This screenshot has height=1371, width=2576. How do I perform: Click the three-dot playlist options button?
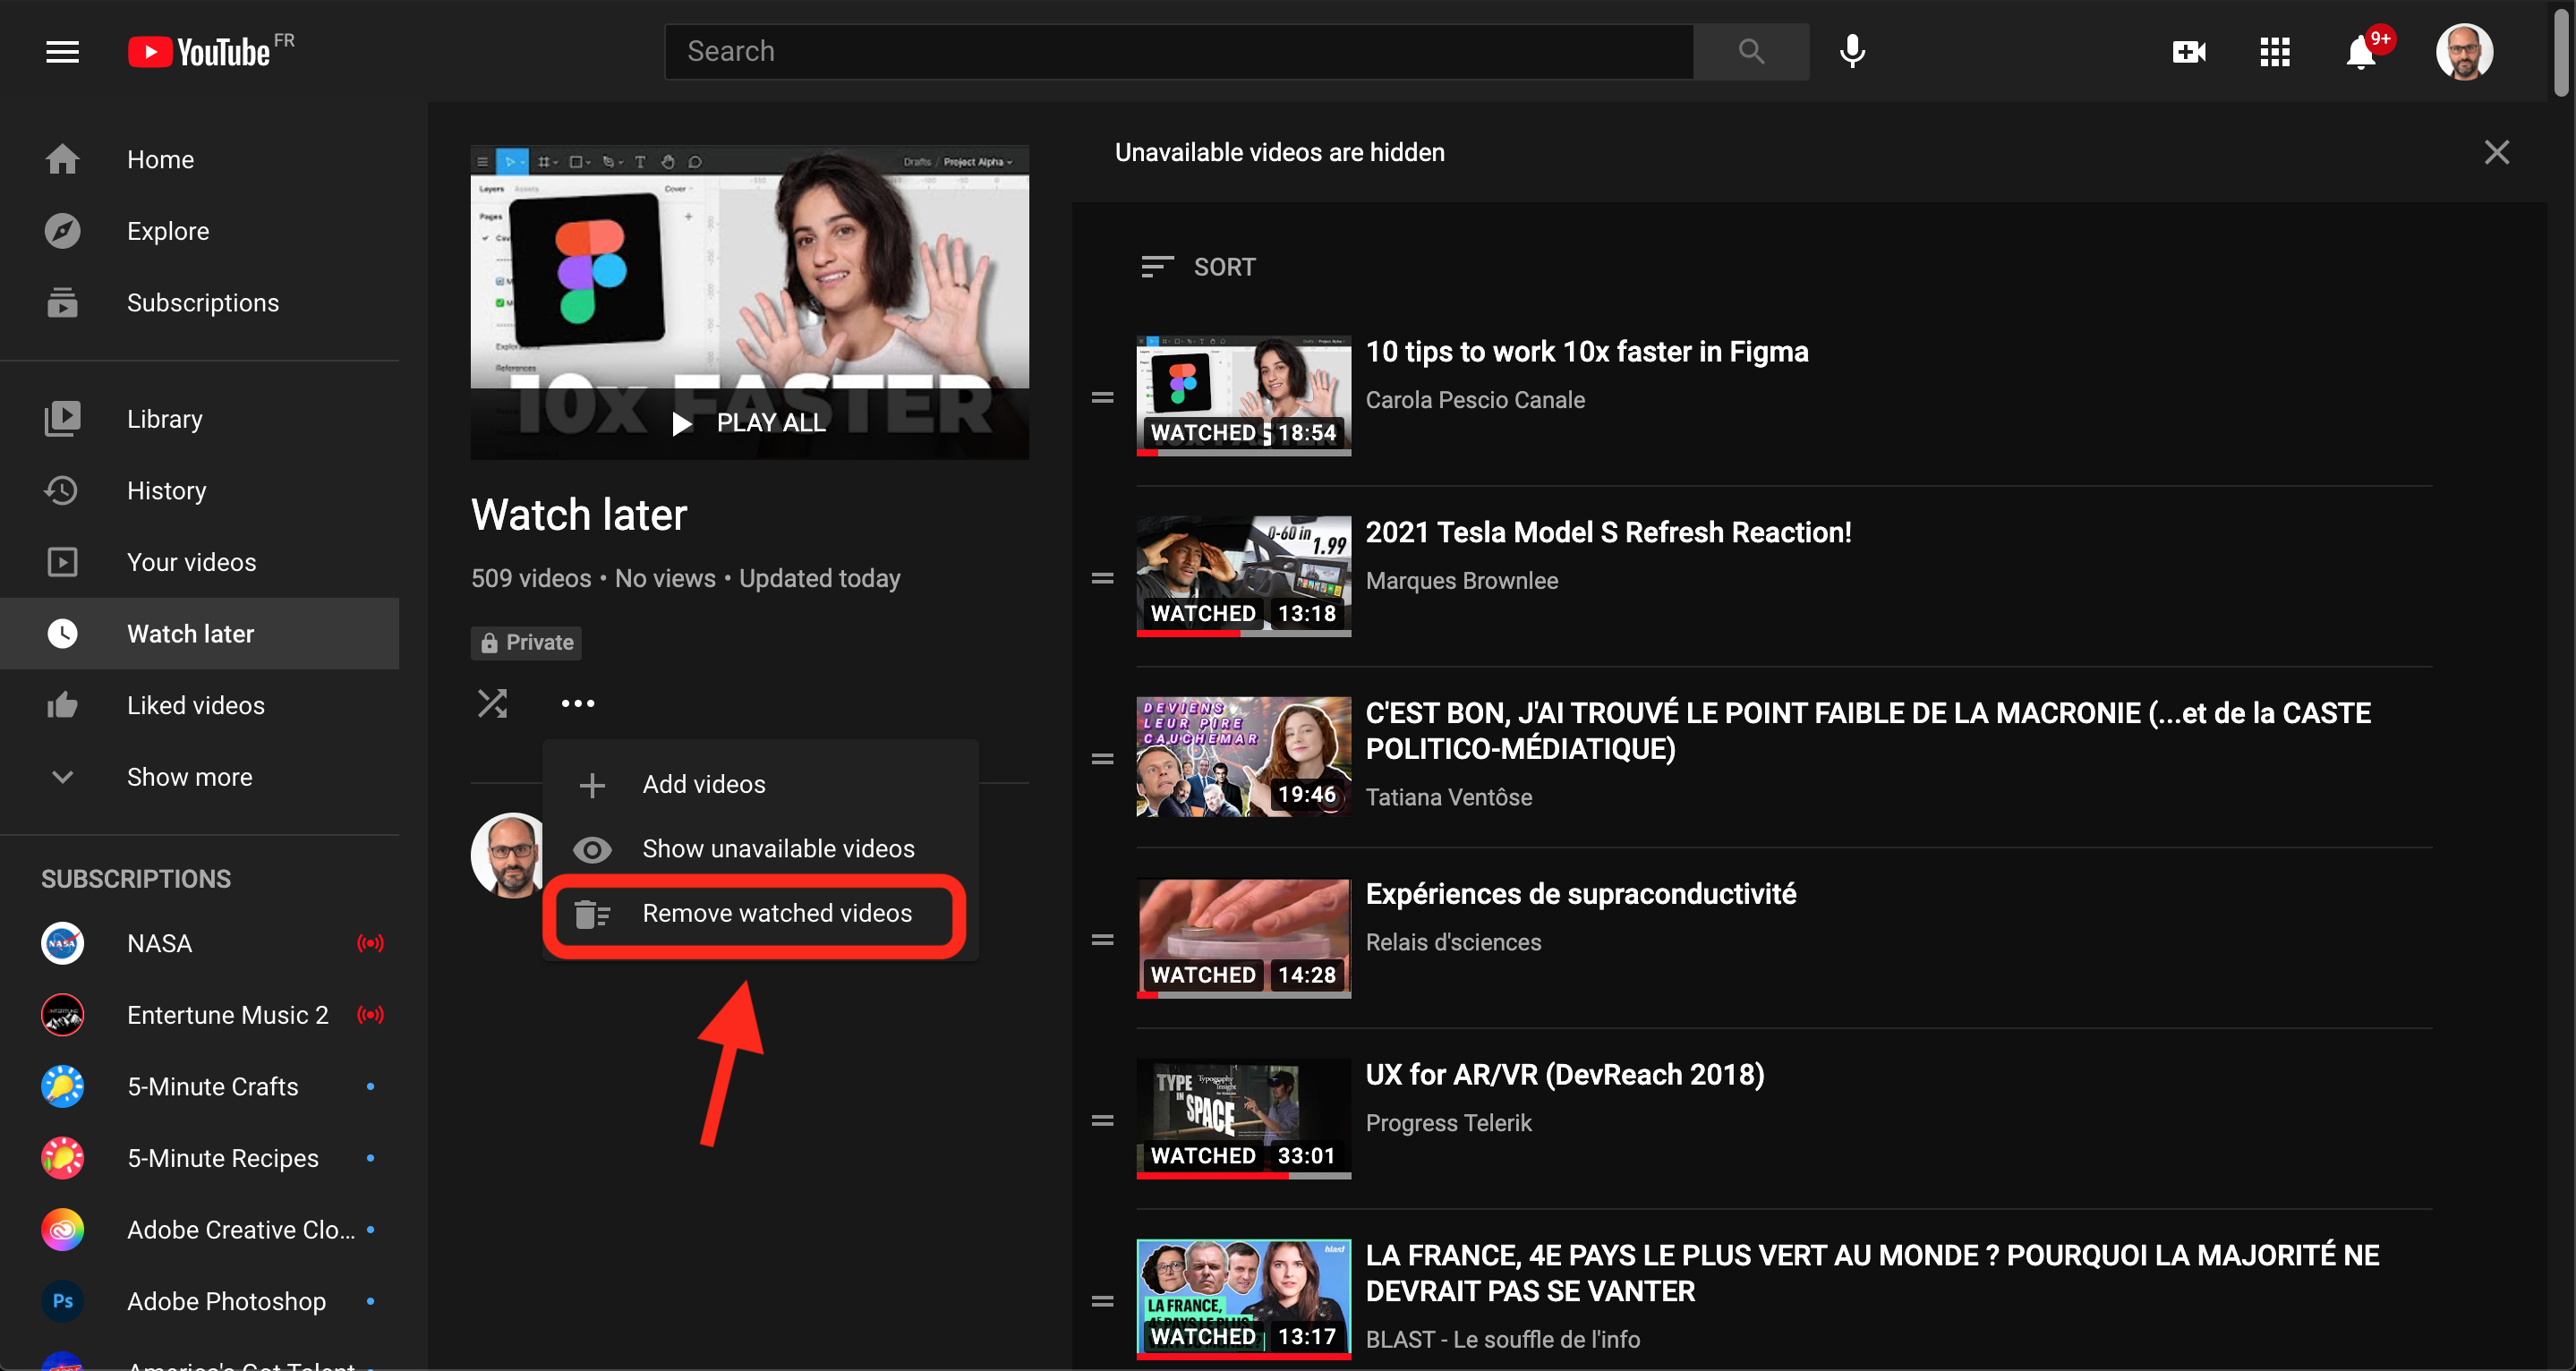pyautogui.click(x=578, y=703)
